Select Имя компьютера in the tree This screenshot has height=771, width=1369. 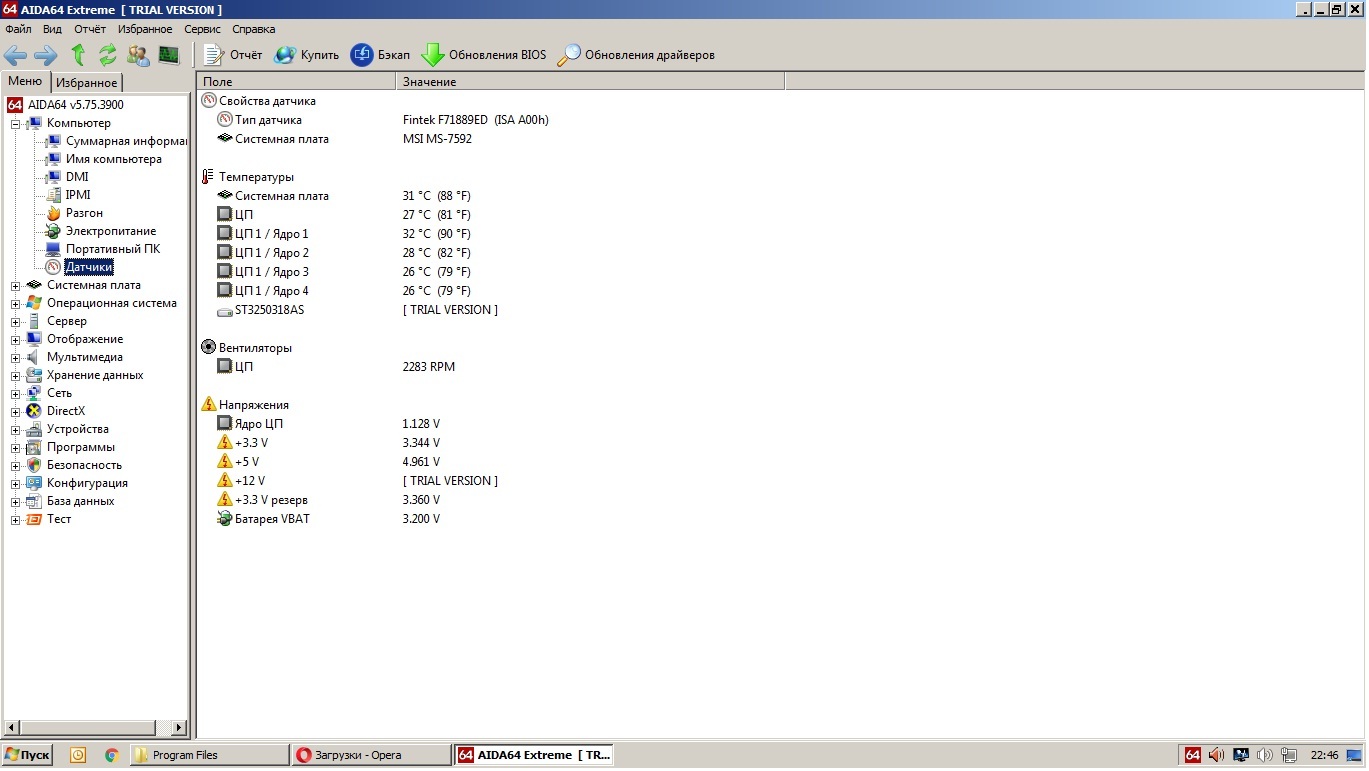tap(114, 159)
